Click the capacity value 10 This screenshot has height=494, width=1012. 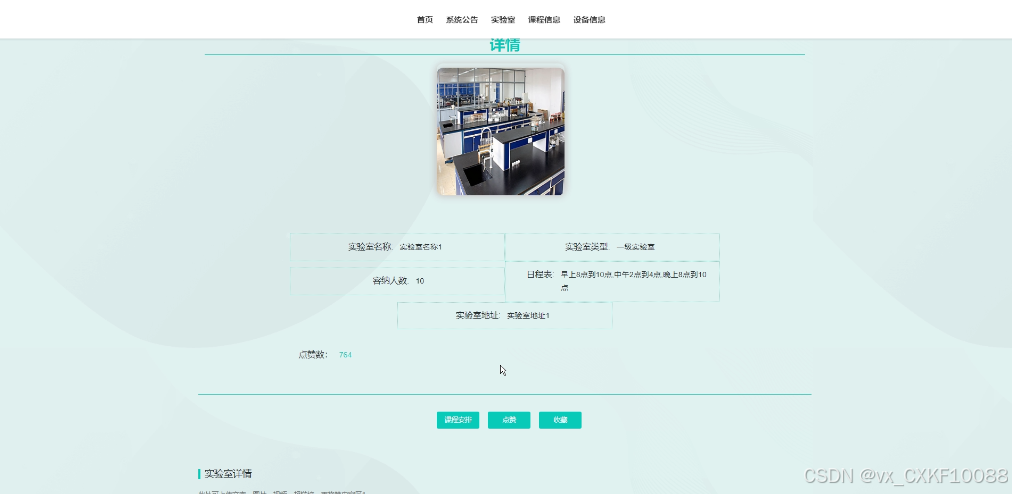420,281
